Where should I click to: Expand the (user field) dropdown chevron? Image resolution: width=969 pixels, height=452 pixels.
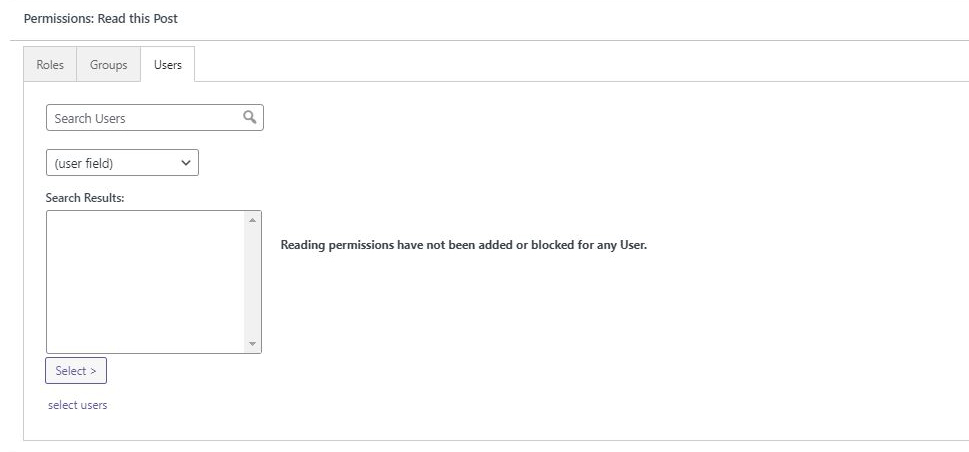pos(185,163)
